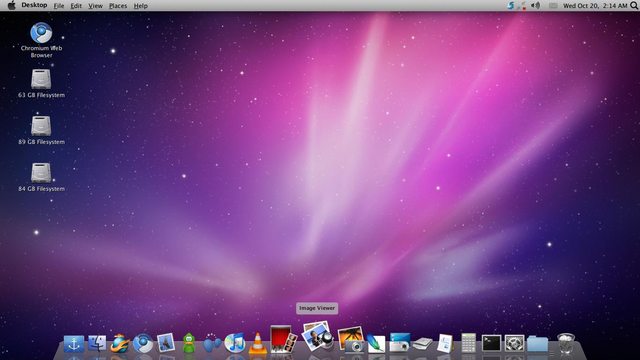Image resolution: width=640 pixels, height=360 pixels.
Task: Open the flatbed scanner icon in dock
Action: [422, 344]
